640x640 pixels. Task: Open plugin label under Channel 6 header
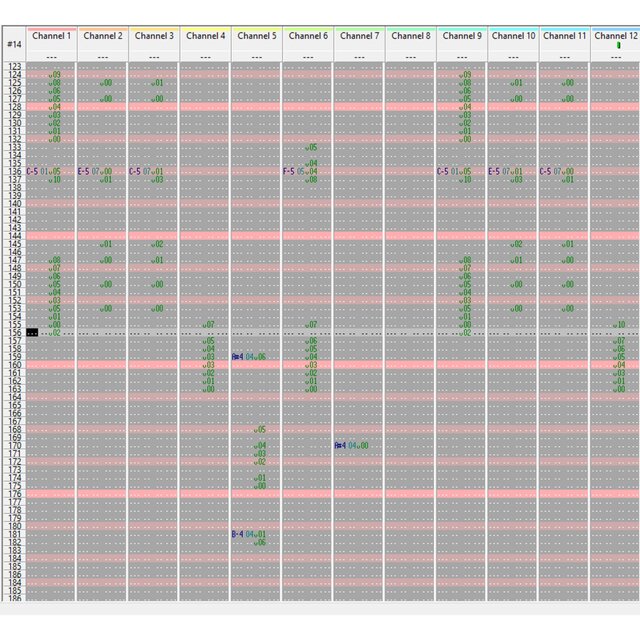click(308, 56)
